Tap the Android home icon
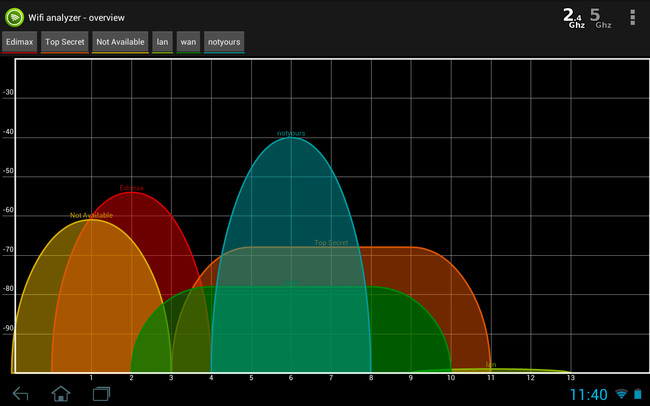Viewport: 650px width, 406px height. (61, 393)
